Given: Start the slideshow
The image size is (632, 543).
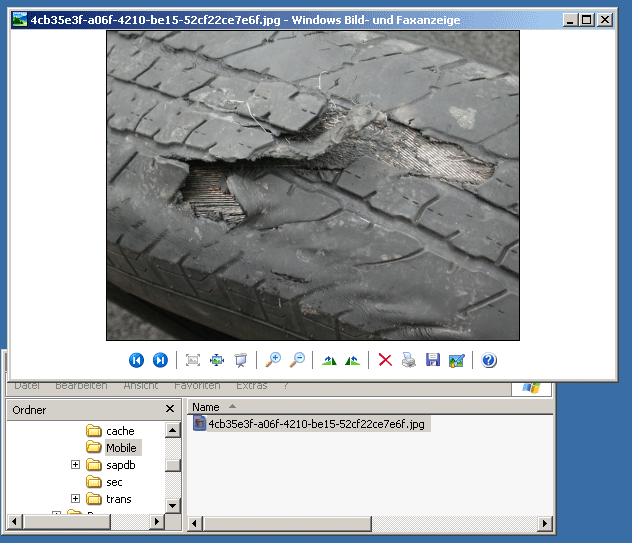Looking at the screenshot, I should [241, 360].
